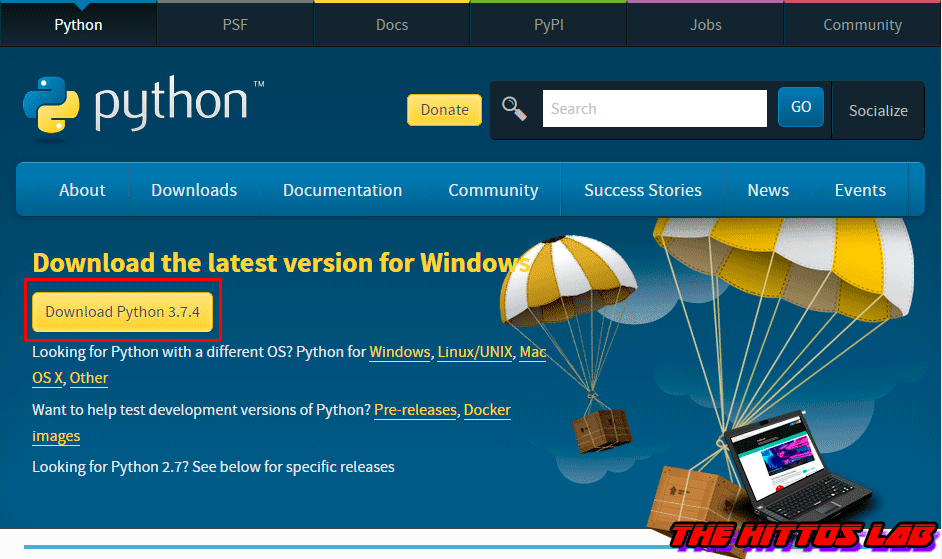
Task: Open Community in the main navigation bar
Action: (x=493, y=190)
